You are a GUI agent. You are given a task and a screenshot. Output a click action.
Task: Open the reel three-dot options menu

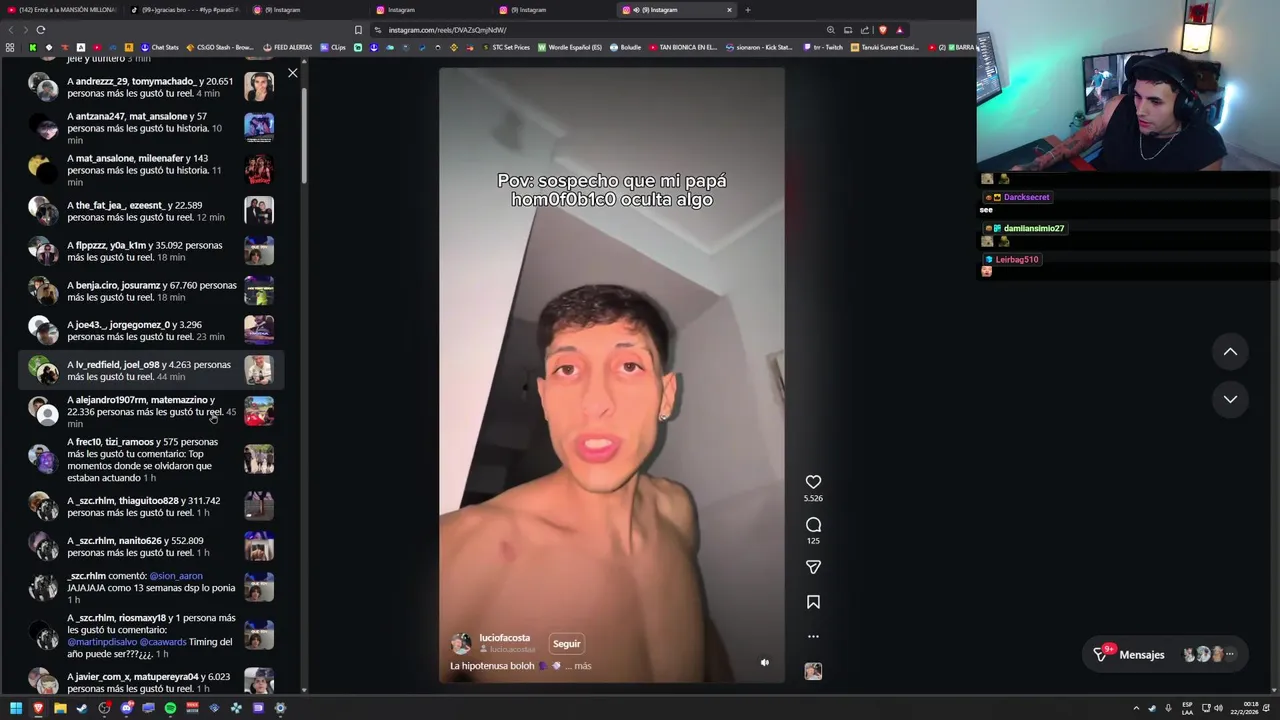point(813,636)
